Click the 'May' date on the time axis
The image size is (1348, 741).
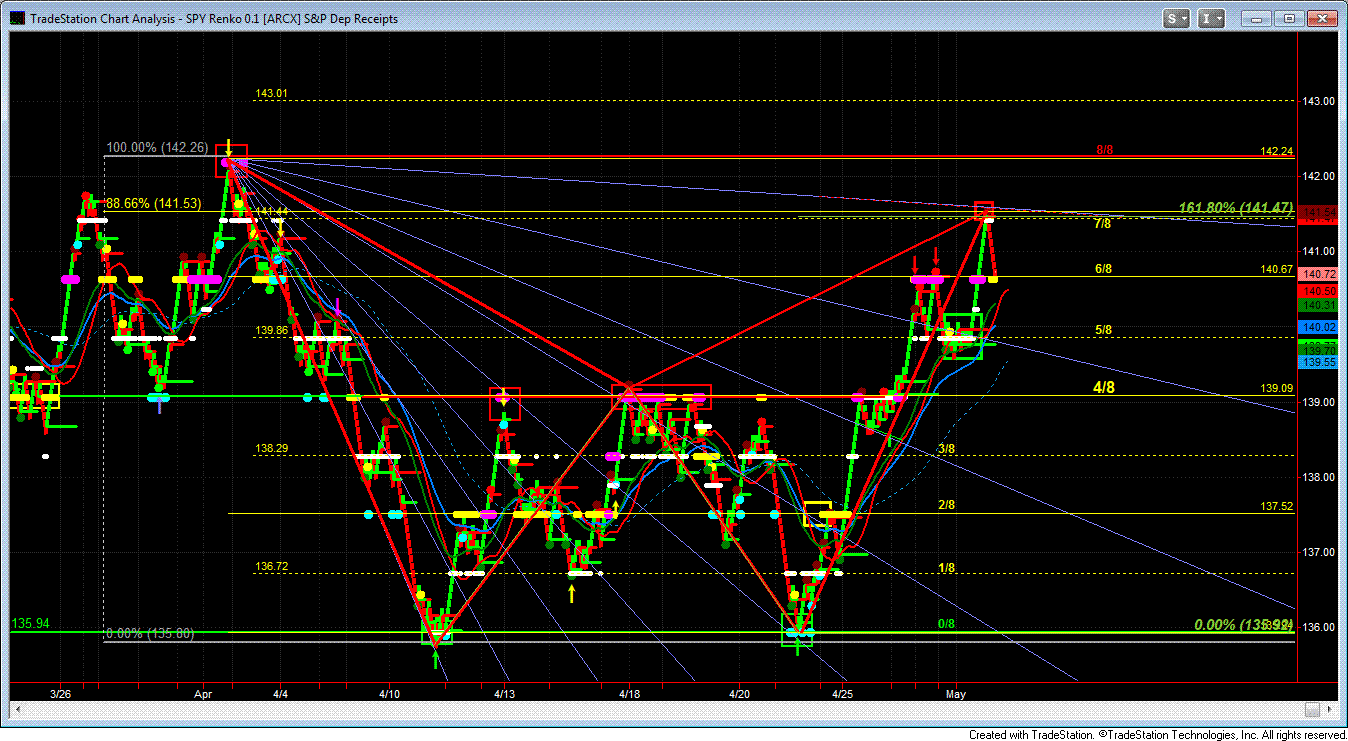pos(957,693)
